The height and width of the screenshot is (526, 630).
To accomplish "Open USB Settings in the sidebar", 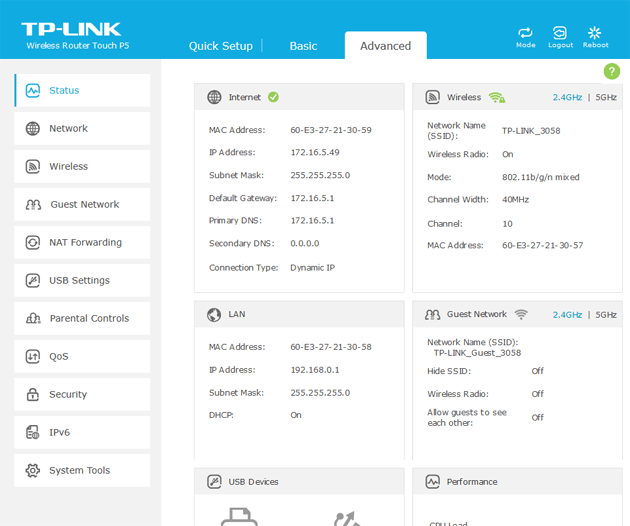I will (82, 280).
